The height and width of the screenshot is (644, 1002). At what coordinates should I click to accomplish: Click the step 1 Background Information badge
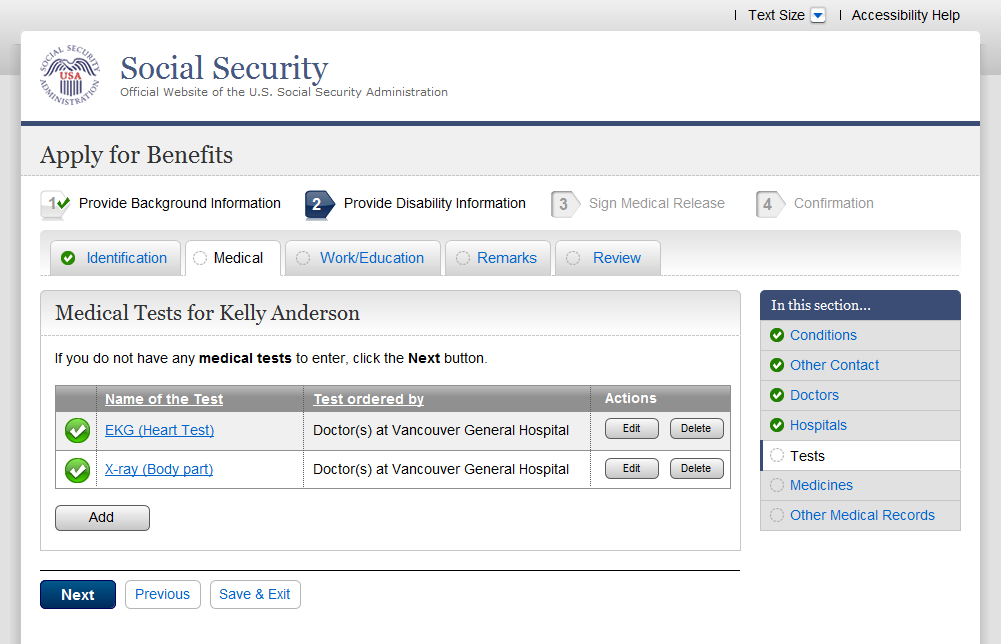54,204
